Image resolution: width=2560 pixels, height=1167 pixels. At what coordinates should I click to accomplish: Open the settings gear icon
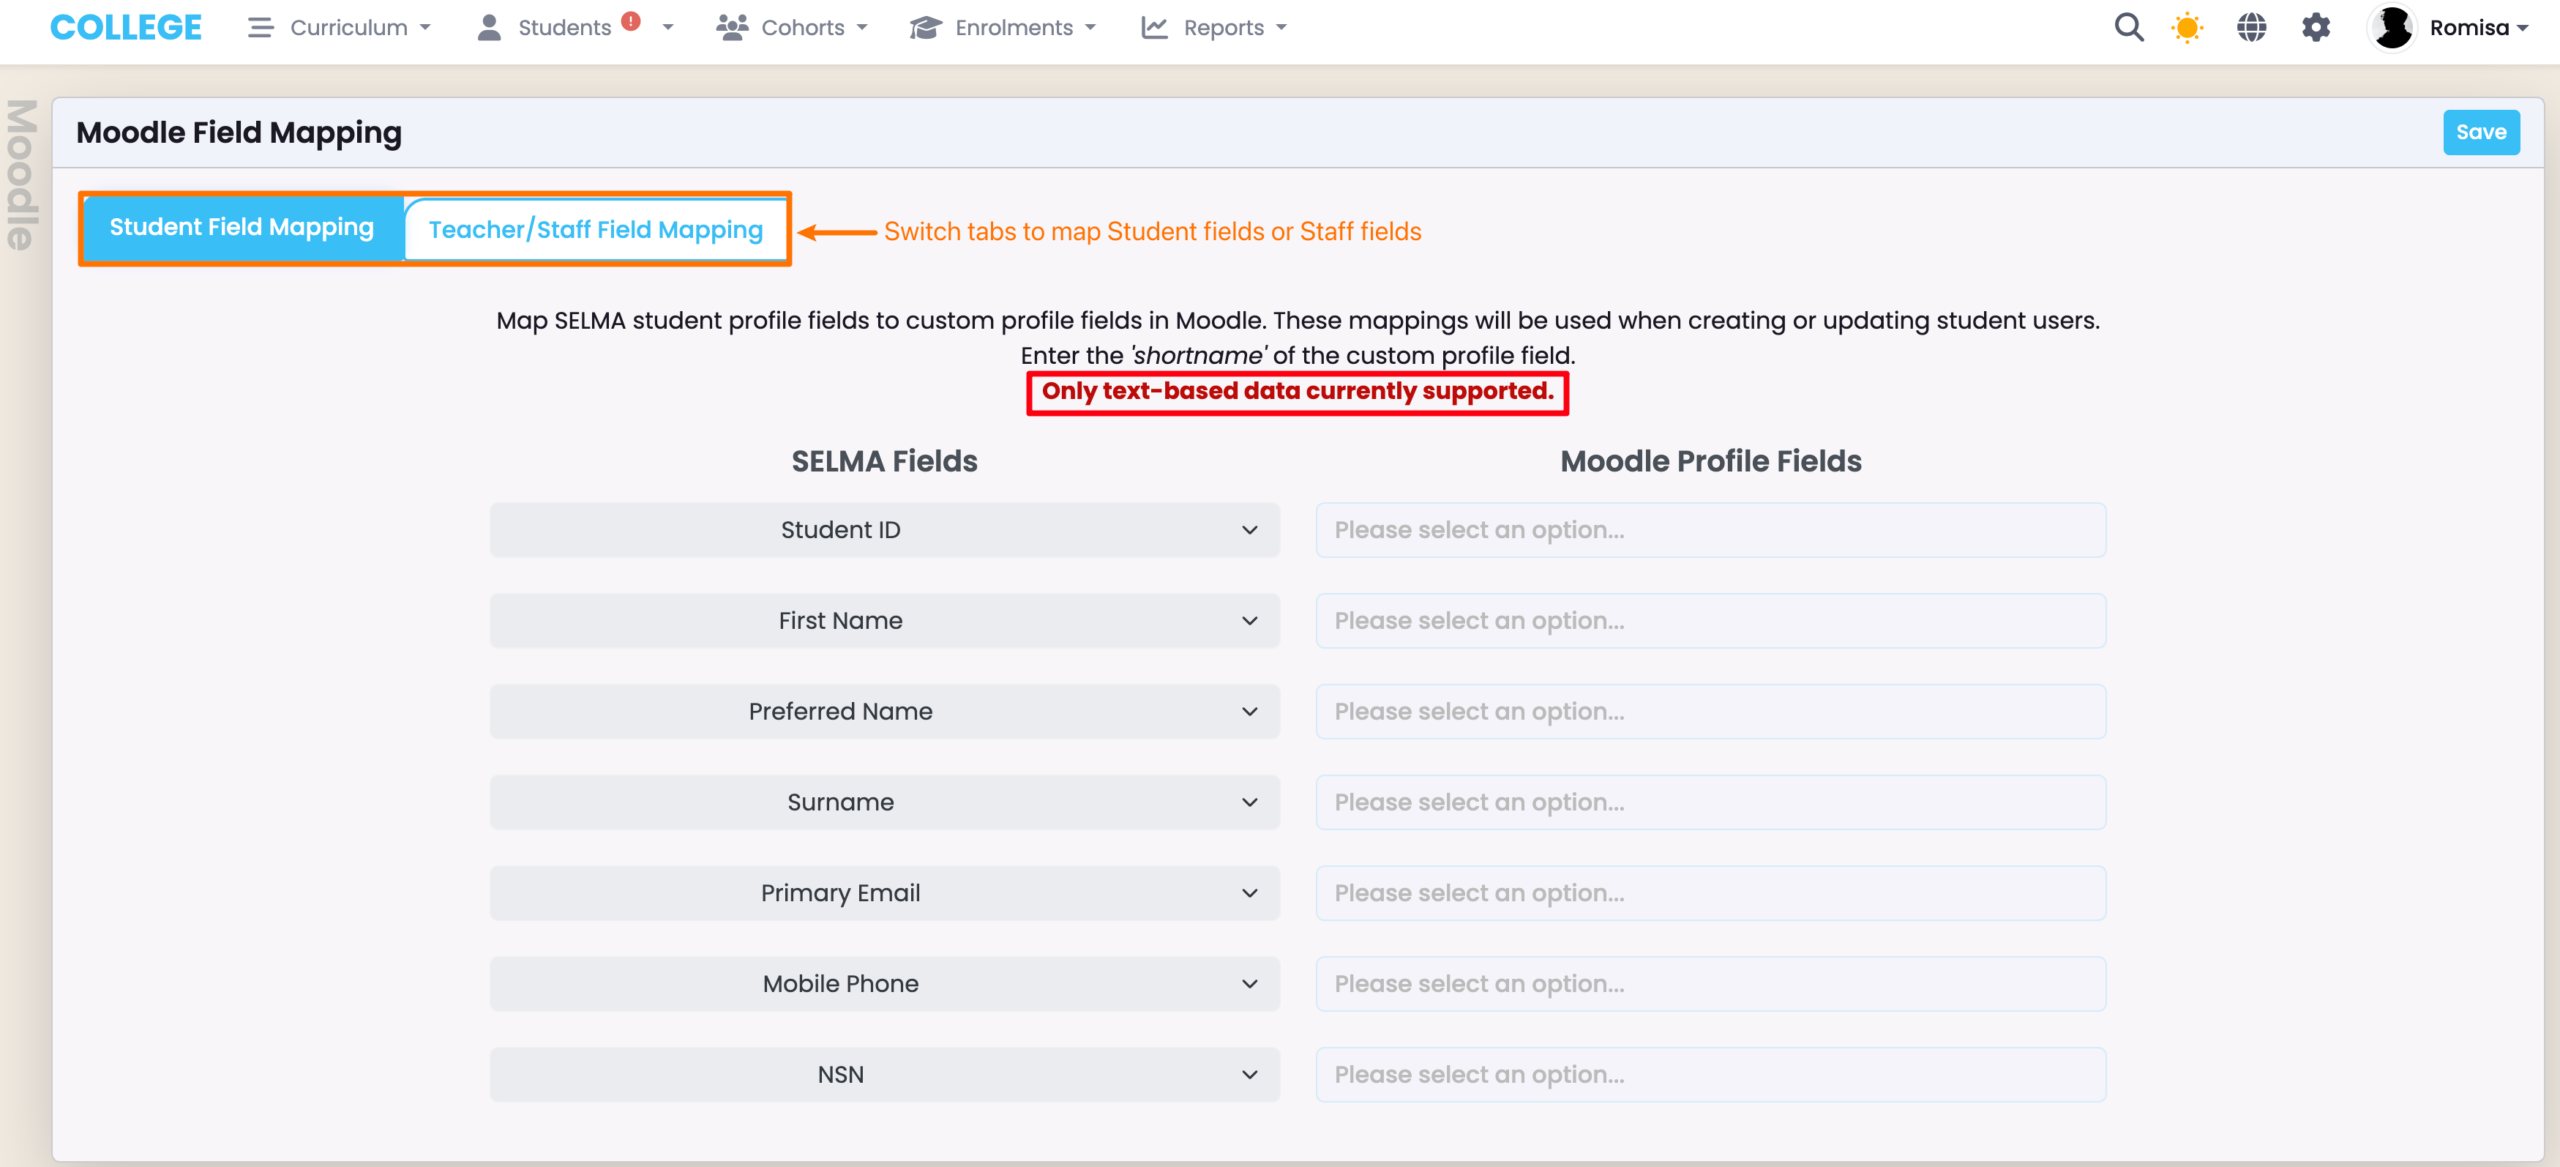tap(2316, 27)
